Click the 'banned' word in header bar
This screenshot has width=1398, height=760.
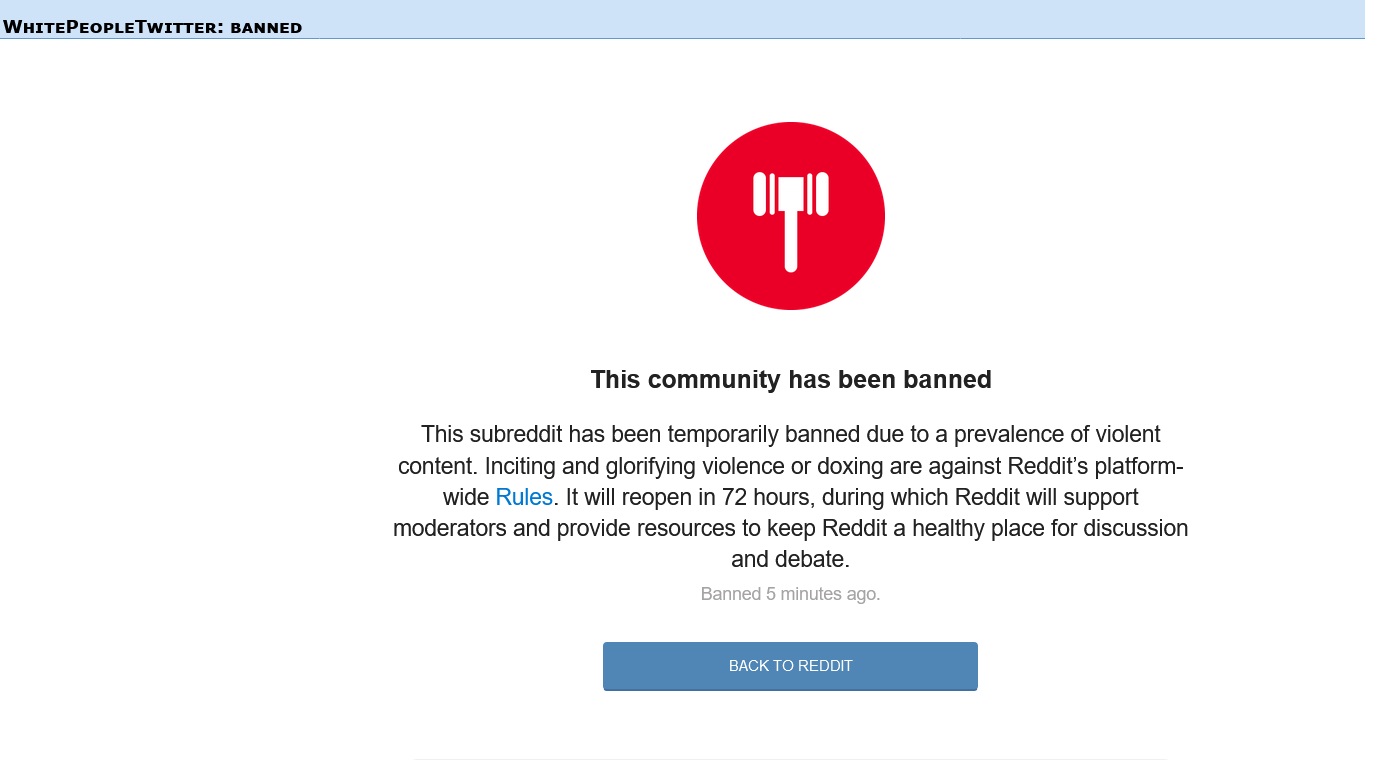pyautogui.click(x=266, y=27)
